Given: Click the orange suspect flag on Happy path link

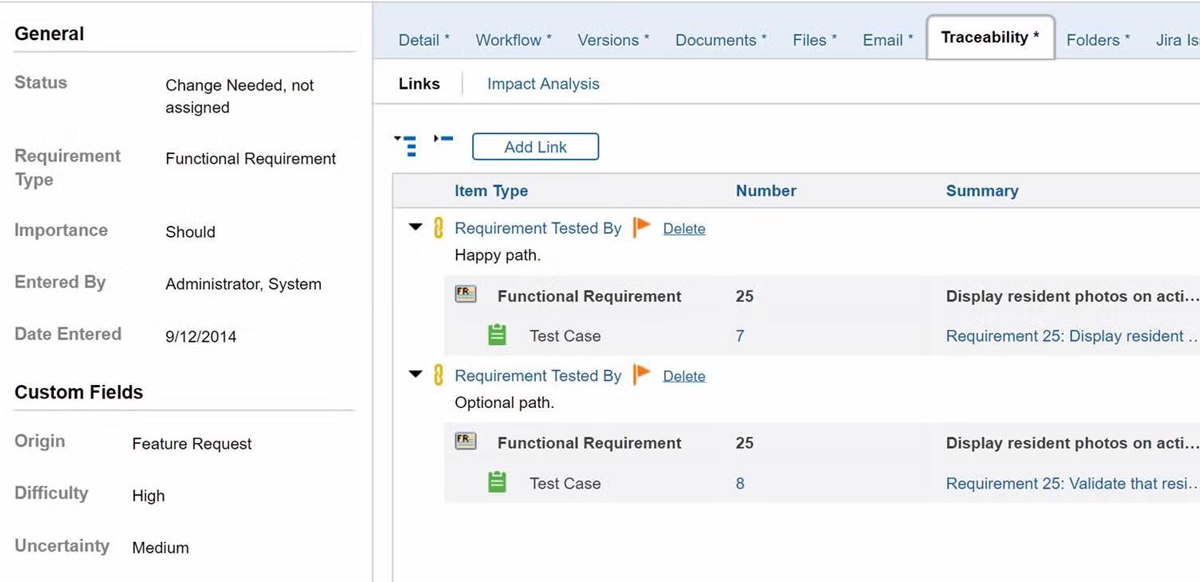Looking at the screenshot, I should (641, 227).
